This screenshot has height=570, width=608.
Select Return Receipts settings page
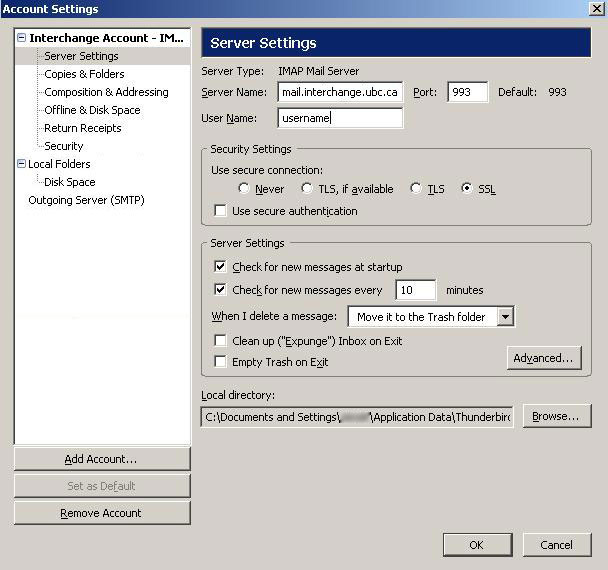[x=82, y=128]
